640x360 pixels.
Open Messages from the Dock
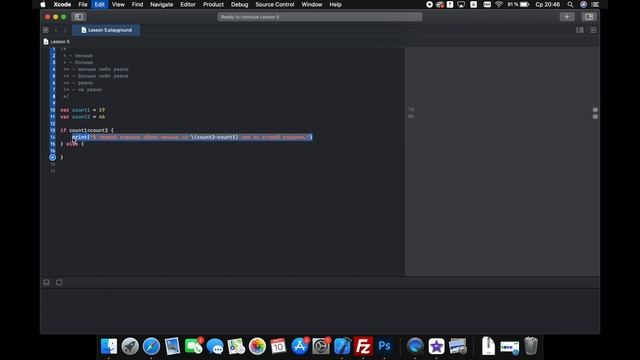[215, 346]
